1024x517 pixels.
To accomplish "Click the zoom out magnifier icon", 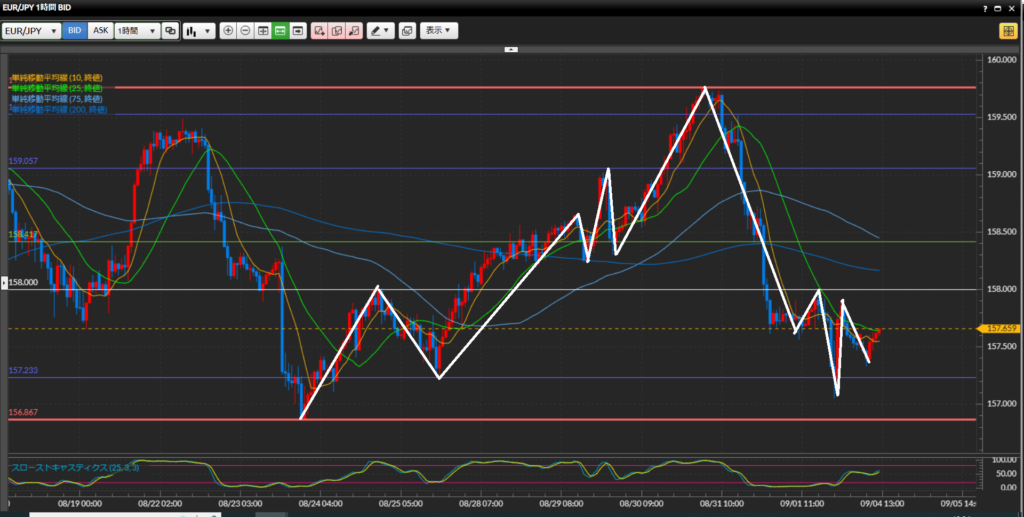I will pyautogui.click(x=246, y=31).
